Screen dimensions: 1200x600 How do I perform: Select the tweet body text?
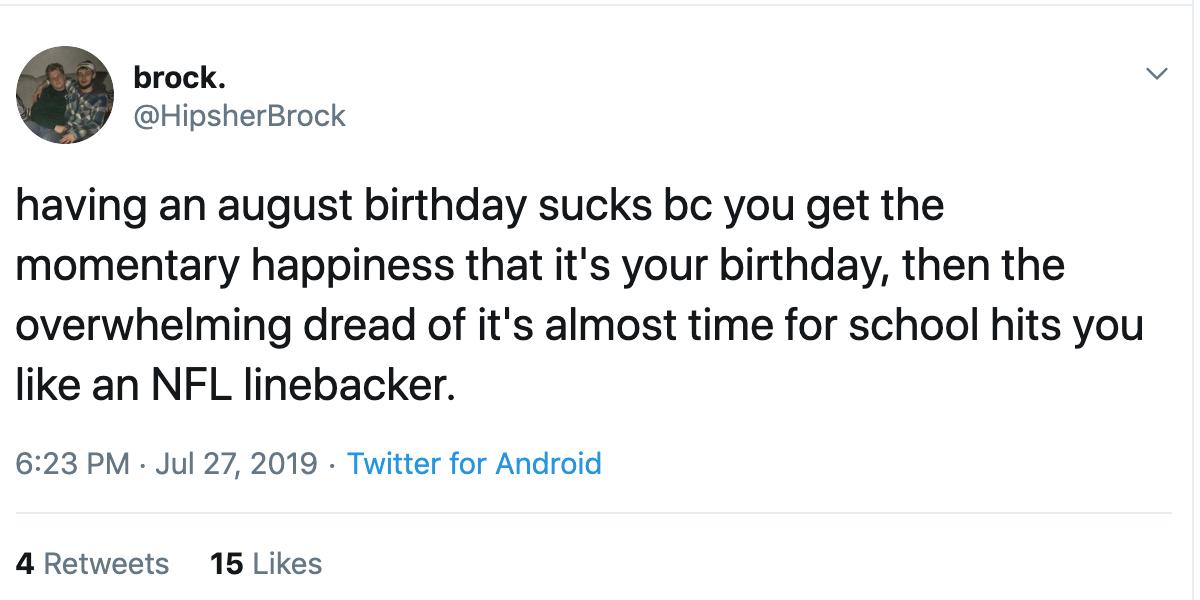(x=580, y=293)
